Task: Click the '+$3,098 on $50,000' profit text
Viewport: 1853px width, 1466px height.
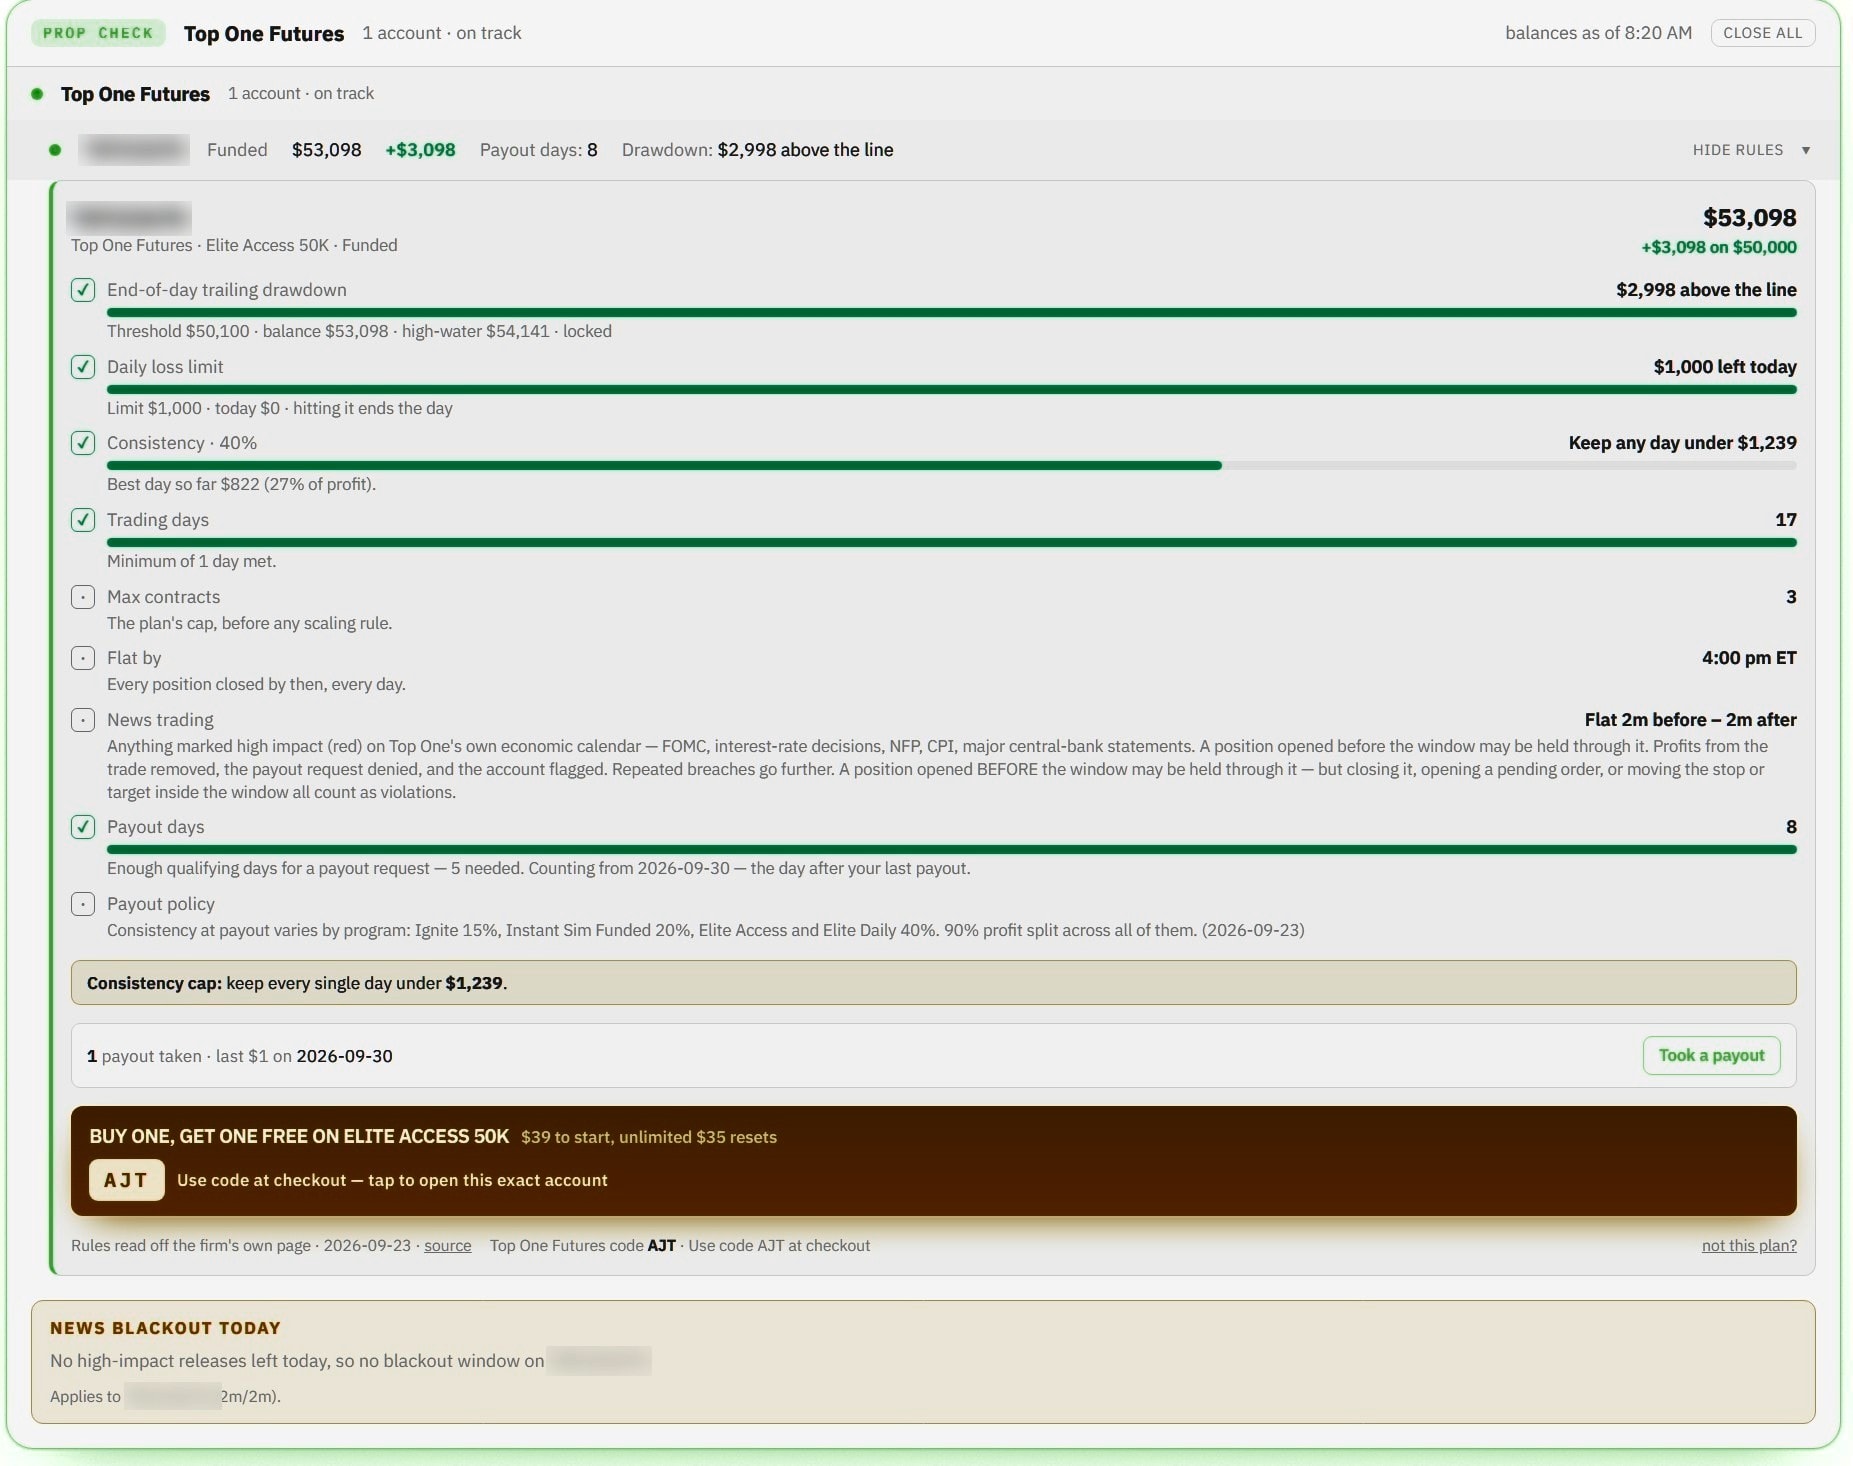Action: pos(1718,247)
